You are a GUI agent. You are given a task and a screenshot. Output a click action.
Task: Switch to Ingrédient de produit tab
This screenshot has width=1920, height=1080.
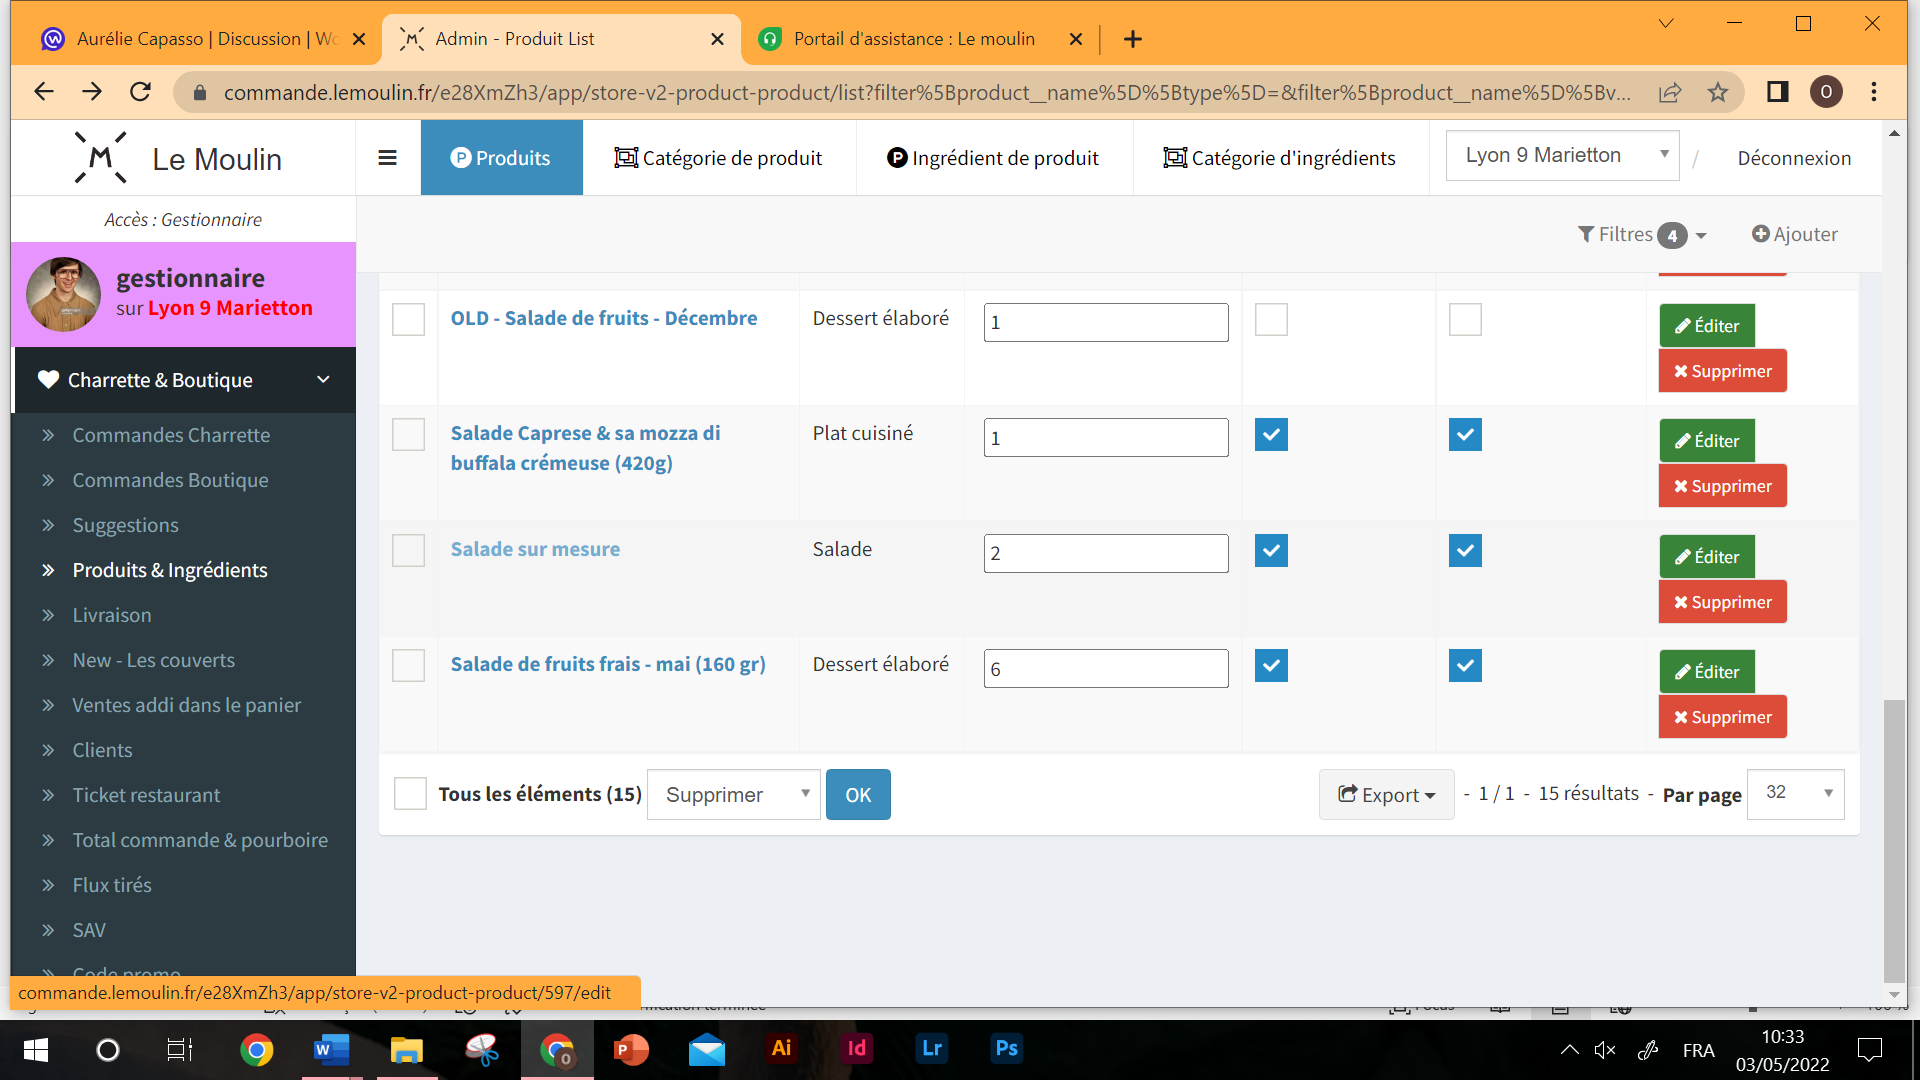(x=993, y=158)
